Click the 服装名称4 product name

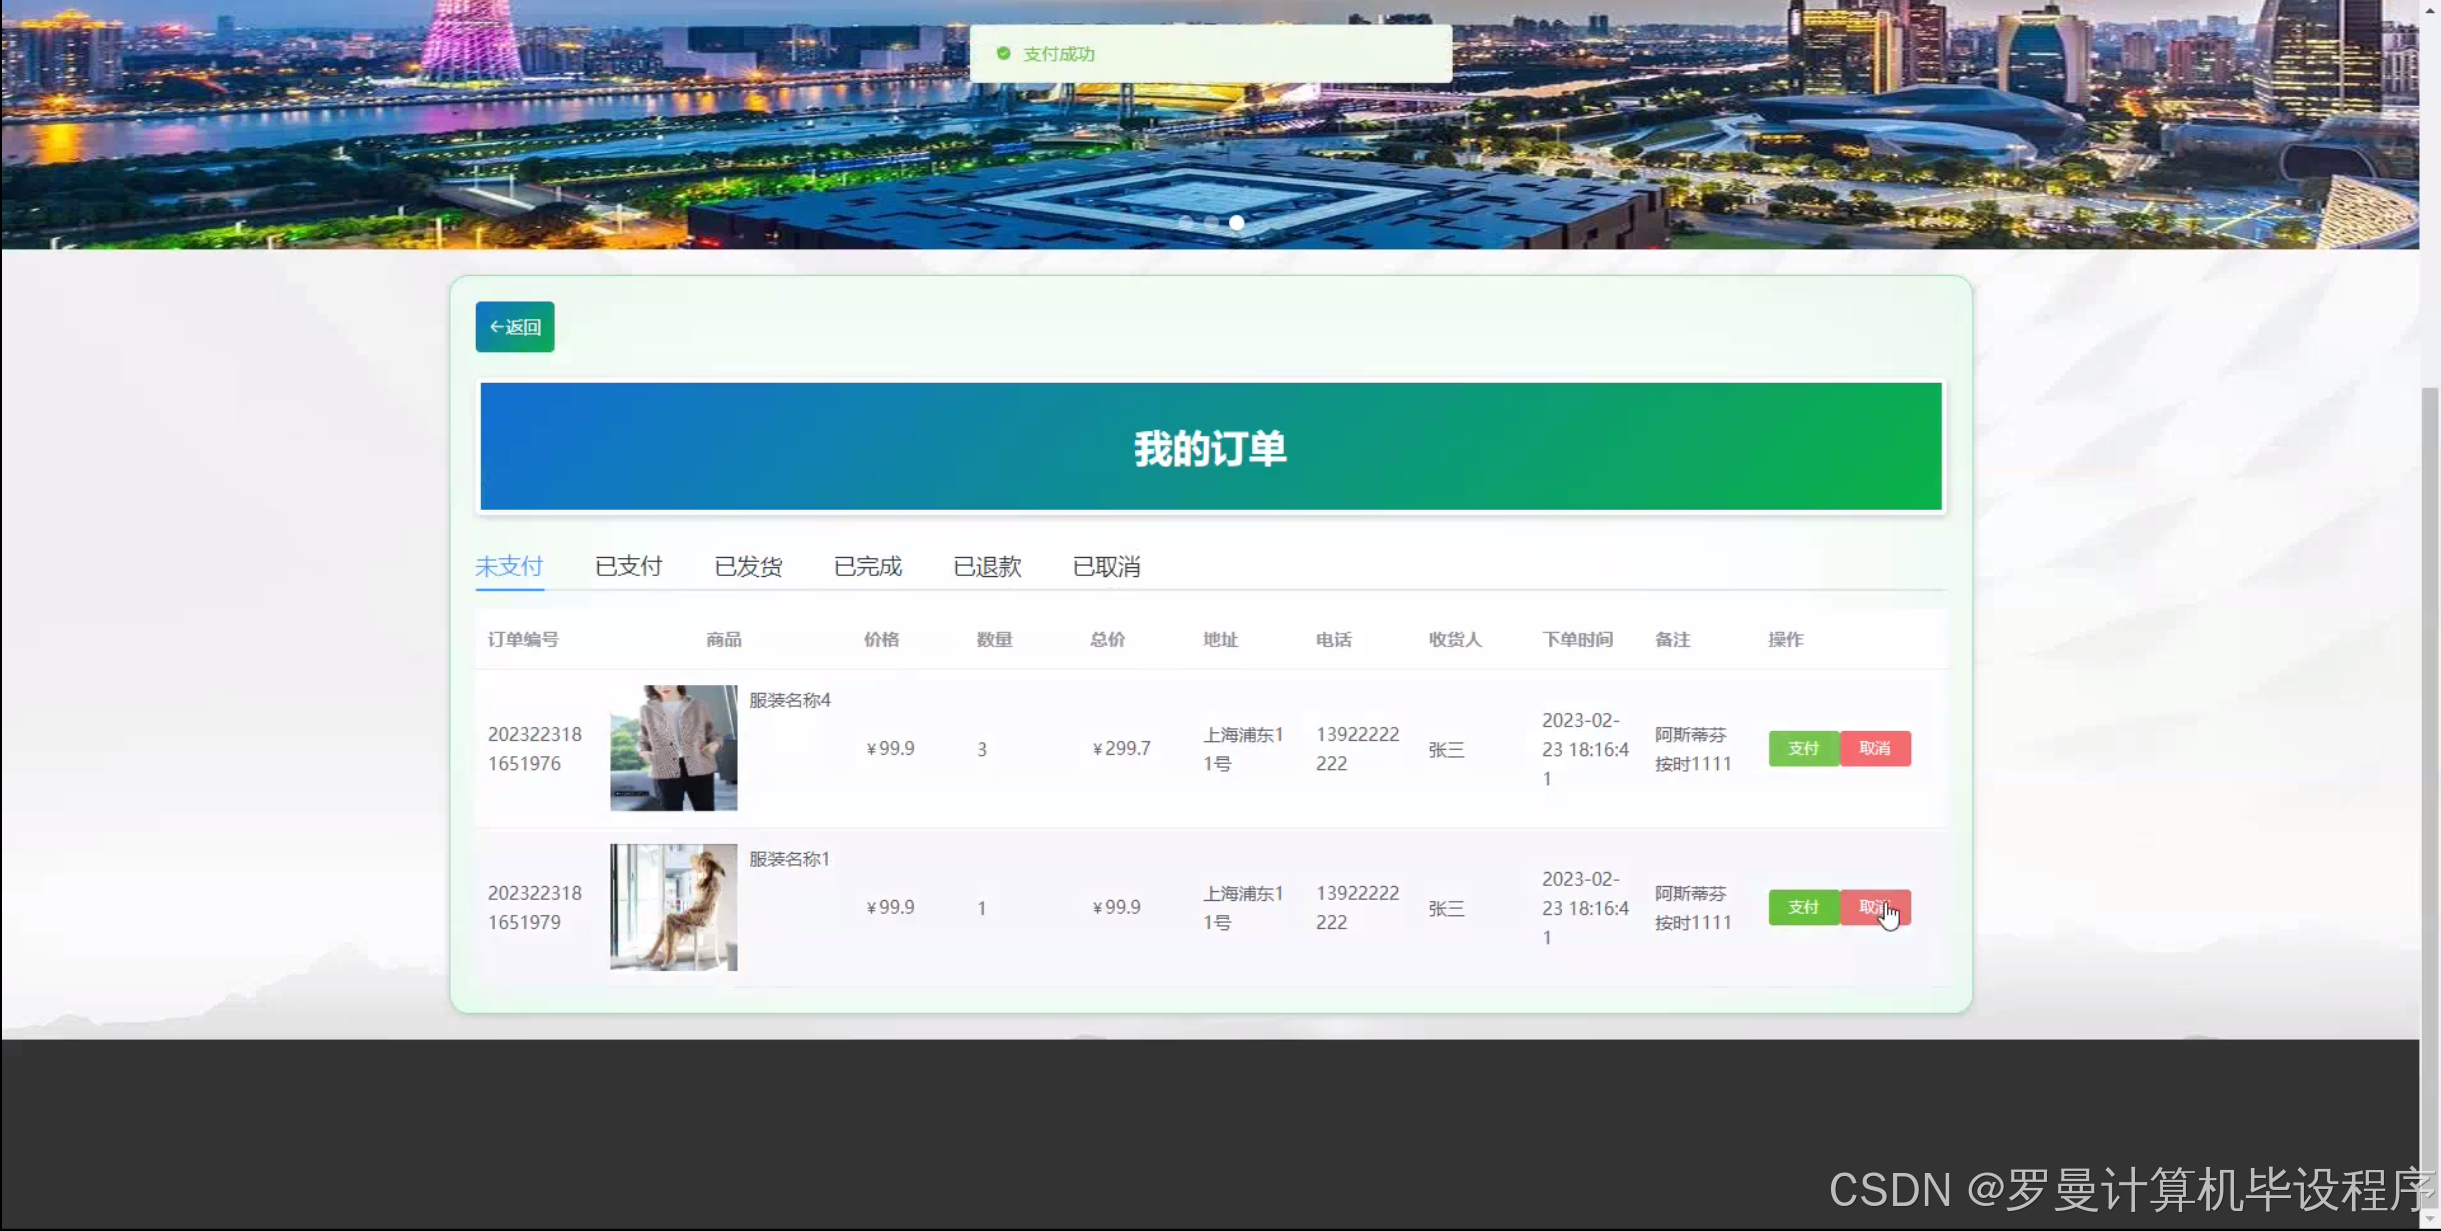tap(789, 700)
